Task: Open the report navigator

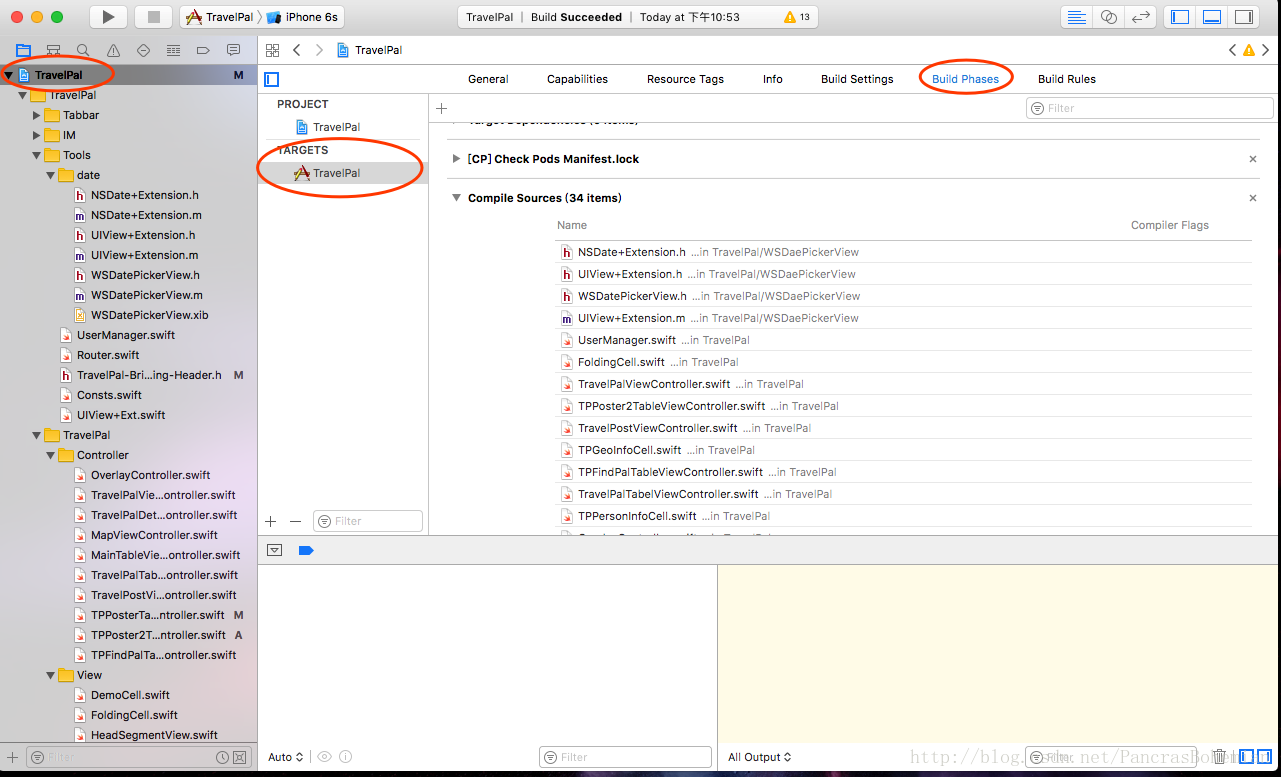Action: (233, 50)
